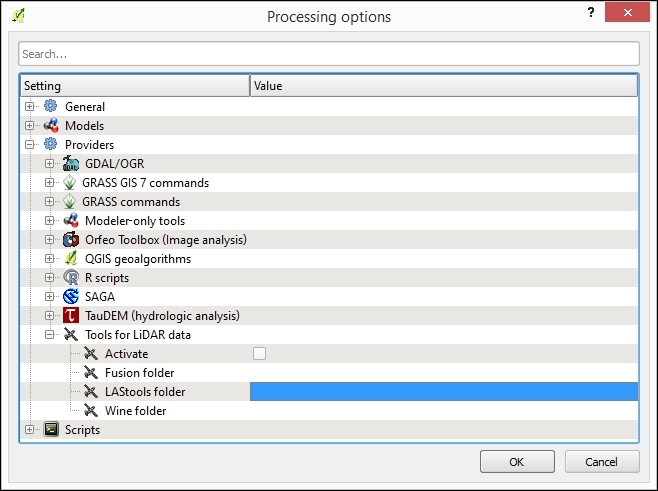Collapse the Providers group
Viewport: 658px width, 491px height.
[x=29, y=144]
